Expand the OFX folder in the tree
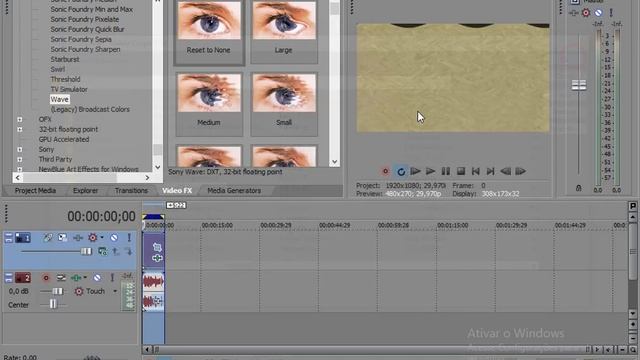640x360 pixels. pyautogui.click(x=20, y=120)
